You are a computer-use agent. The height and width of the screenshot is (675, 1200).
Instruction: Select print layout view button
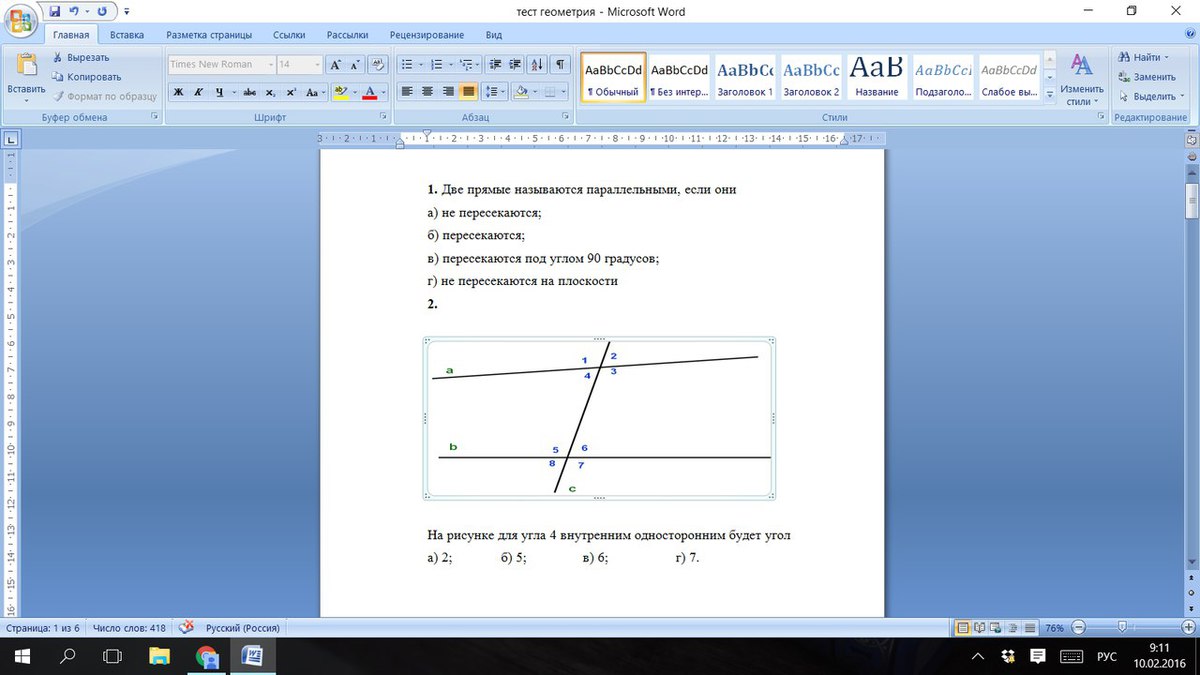point(963,628)
